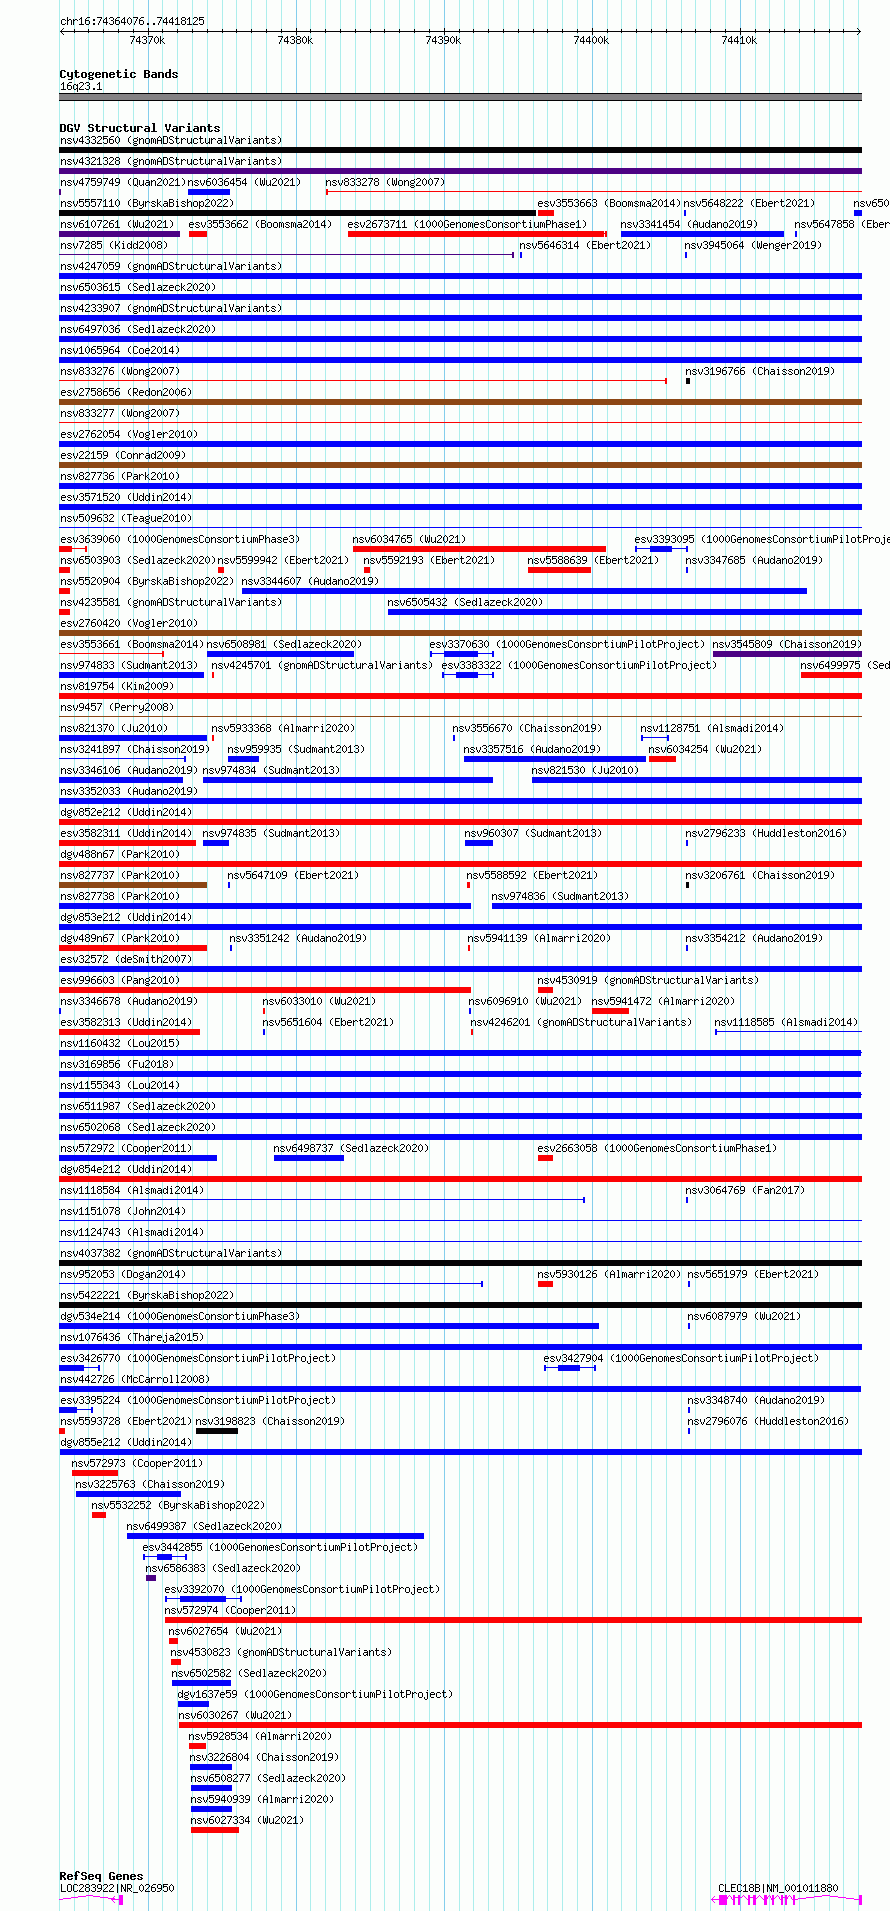
Task: Click the esv3427904 1000GenomesConsortiumPilotProject label
Action: [x=681, y=1358]
